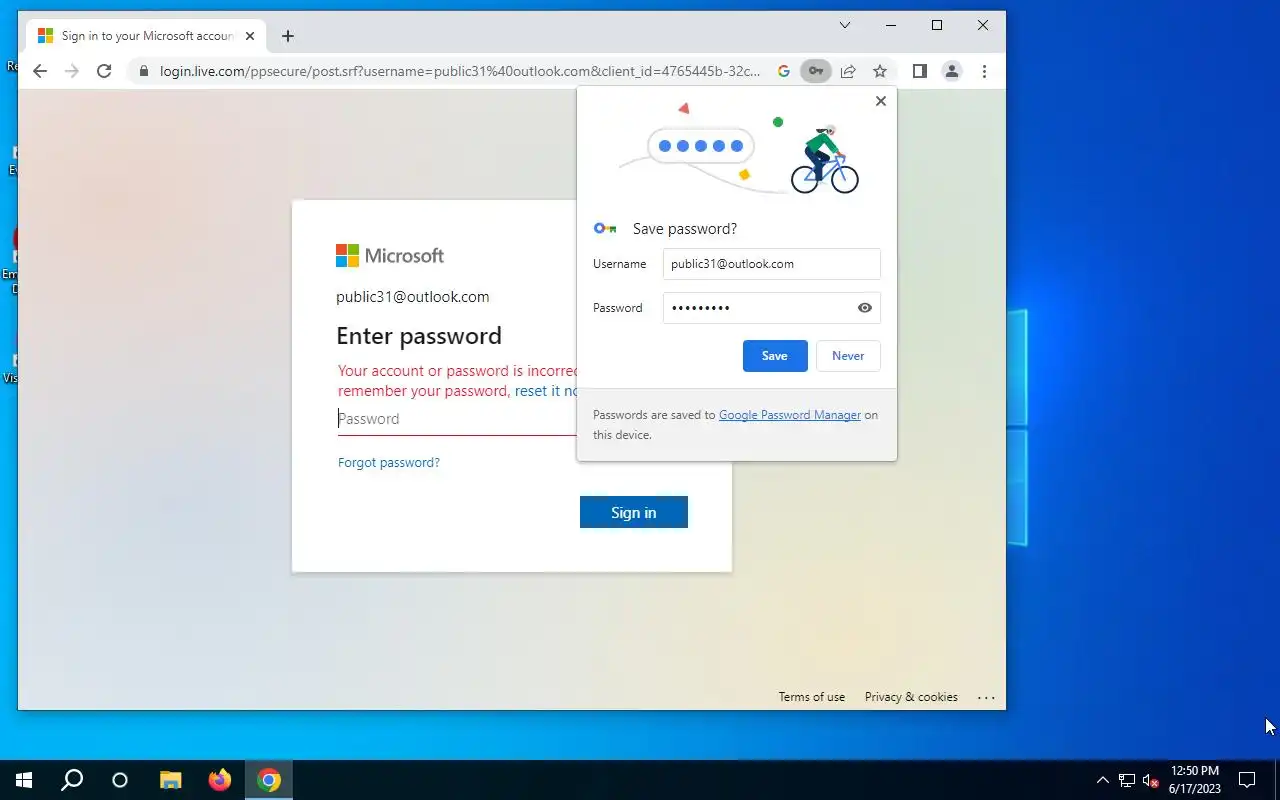Screen dimensions: 1280x800
Task: Open the Chrome profile avatar
Action: (x=952, y=71)
